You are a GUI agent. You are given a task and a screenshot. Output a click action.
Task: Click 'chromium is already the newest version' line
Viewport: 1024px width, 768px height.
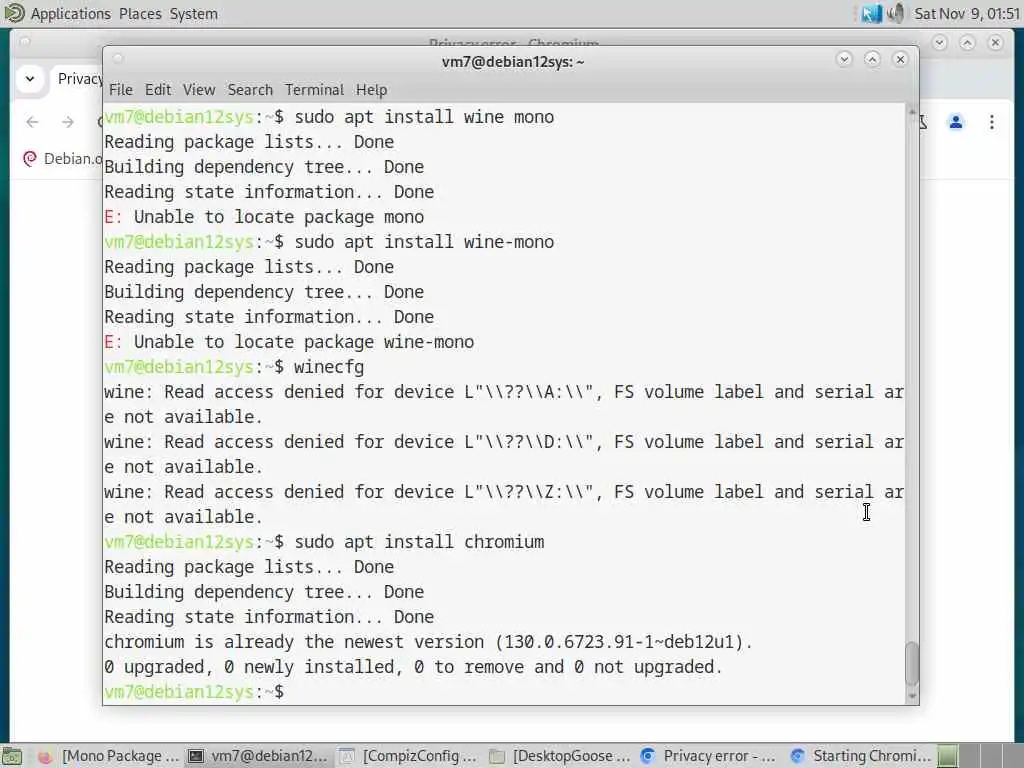pyautogui.click(x=428, y=642)
